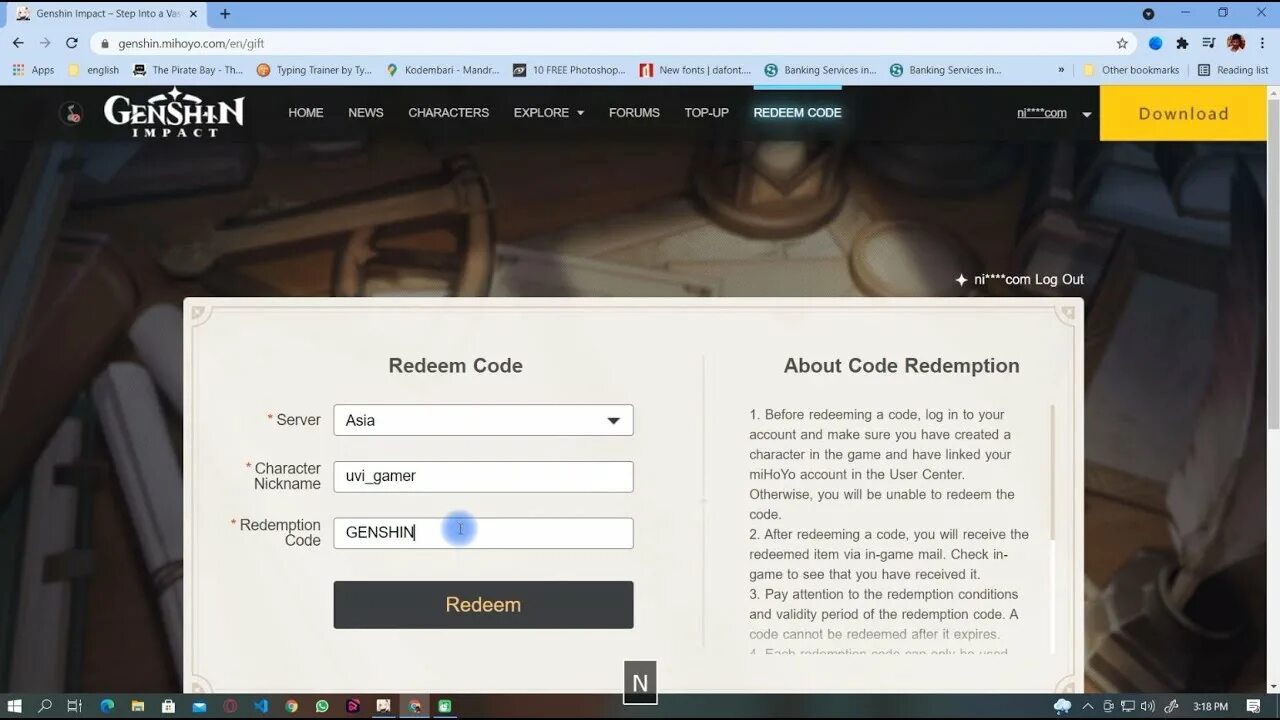Open File Explorer from taskbar
The image size is (1280, 720).
click(138, 706)
